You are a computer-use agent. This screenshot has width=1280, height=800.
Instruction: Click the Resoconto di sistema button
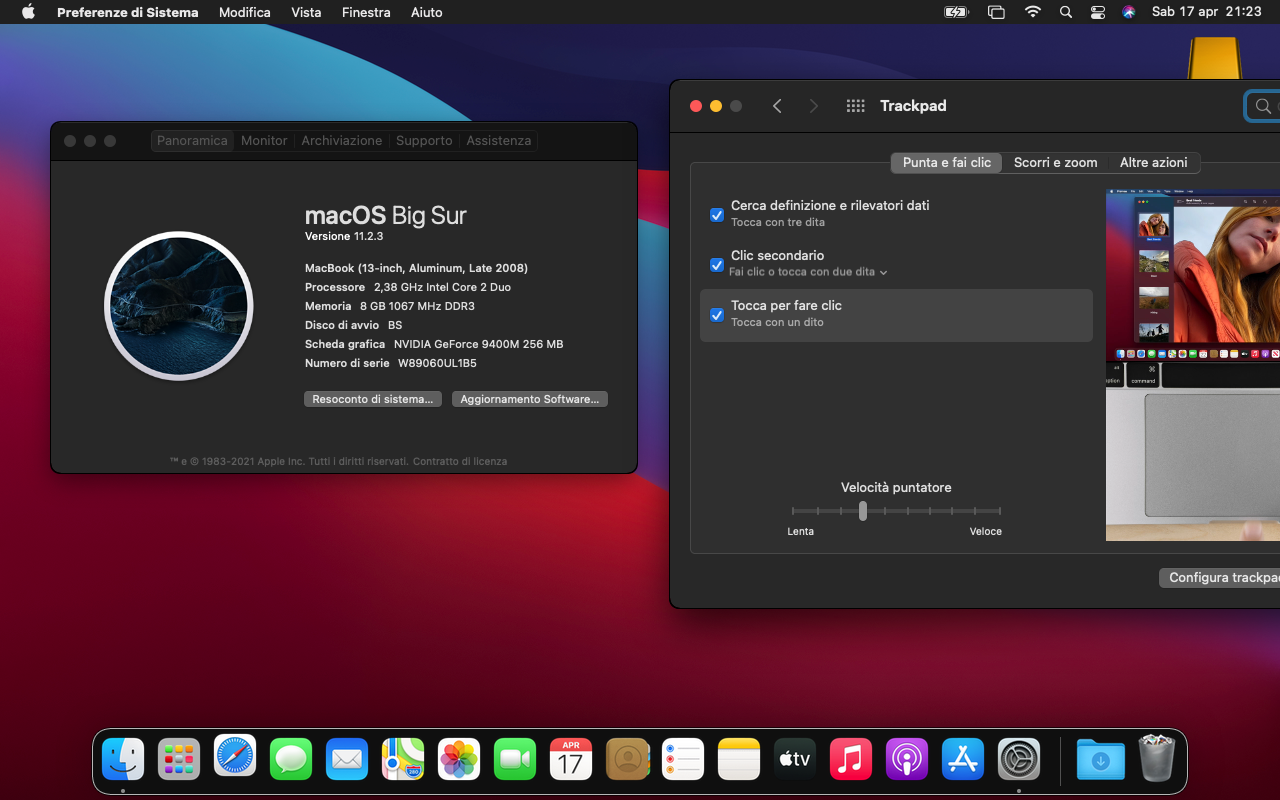tap(372, 398)
